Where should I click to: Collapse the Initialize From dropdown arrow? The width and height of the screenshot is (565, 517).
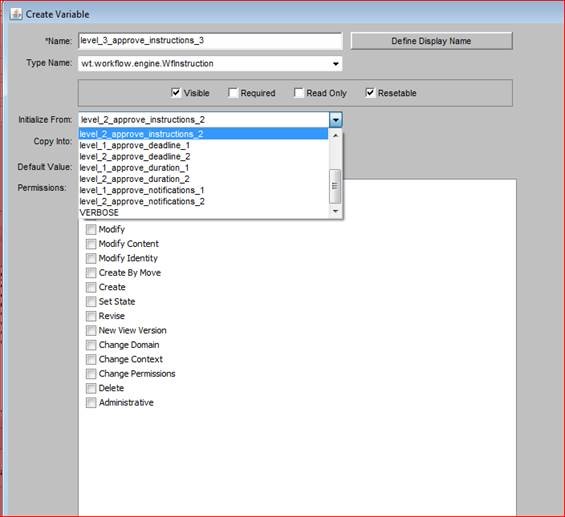coord(335,120)
